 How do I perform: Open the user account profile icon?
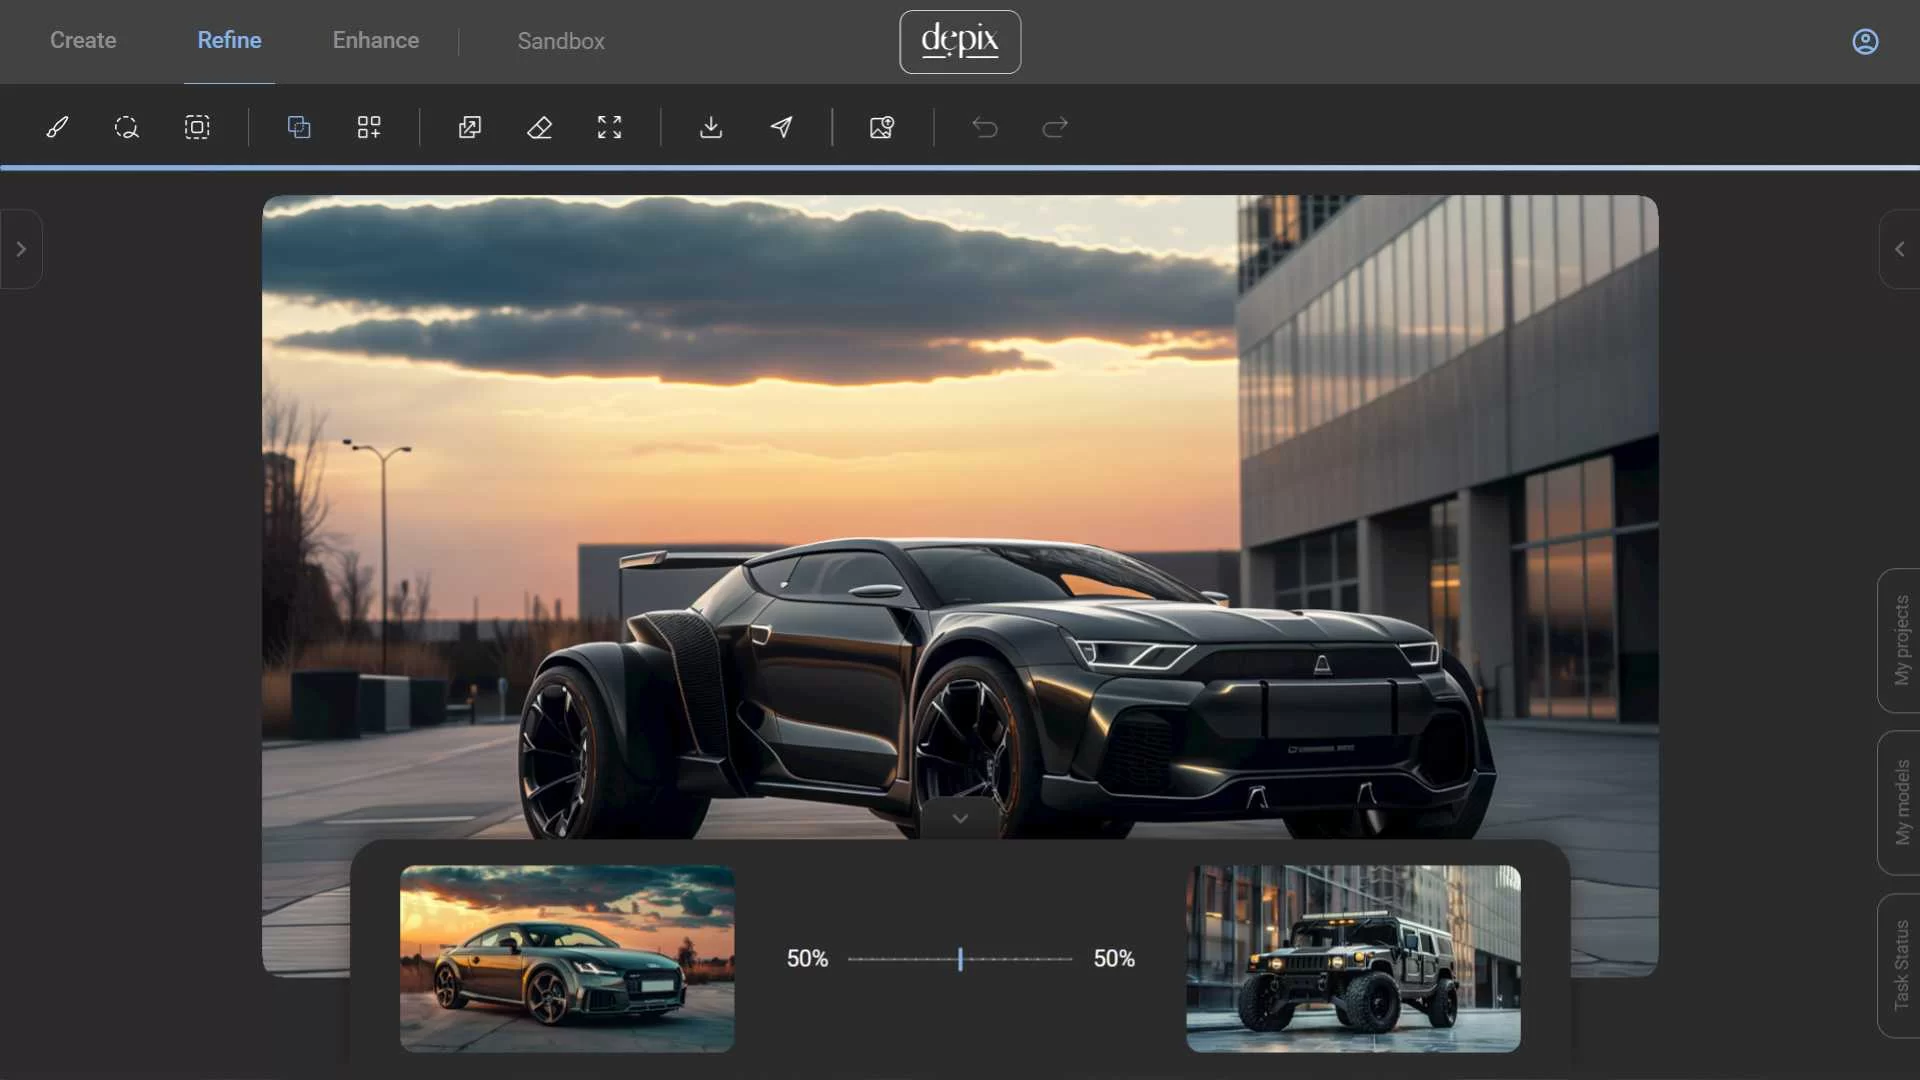tap(1865, 41)
